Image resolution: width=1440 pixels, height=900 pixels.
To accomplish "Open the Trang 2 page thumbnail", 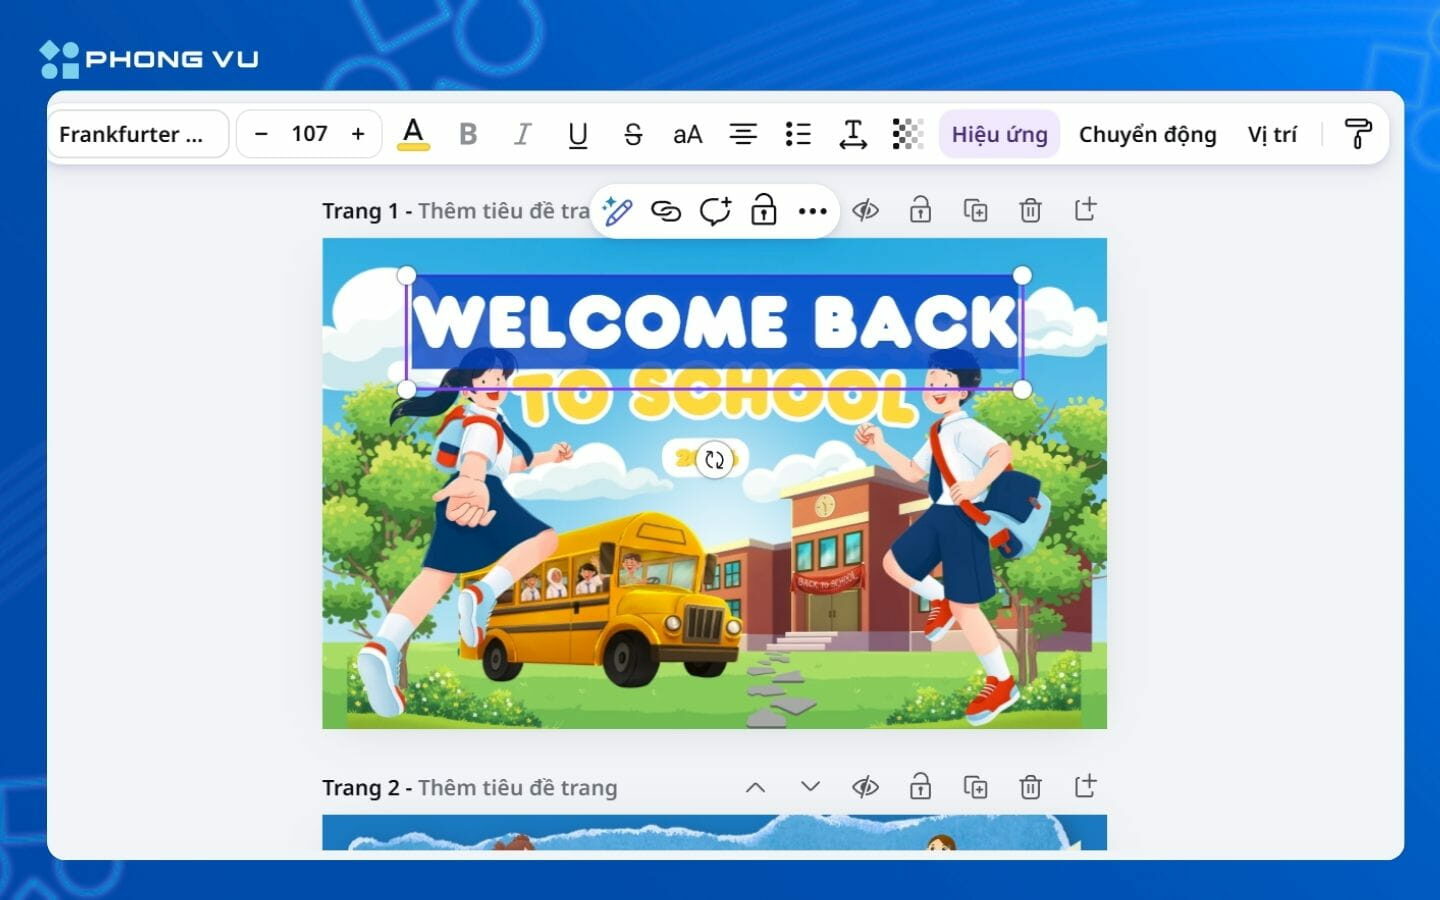I will click(x=714, y=833).
